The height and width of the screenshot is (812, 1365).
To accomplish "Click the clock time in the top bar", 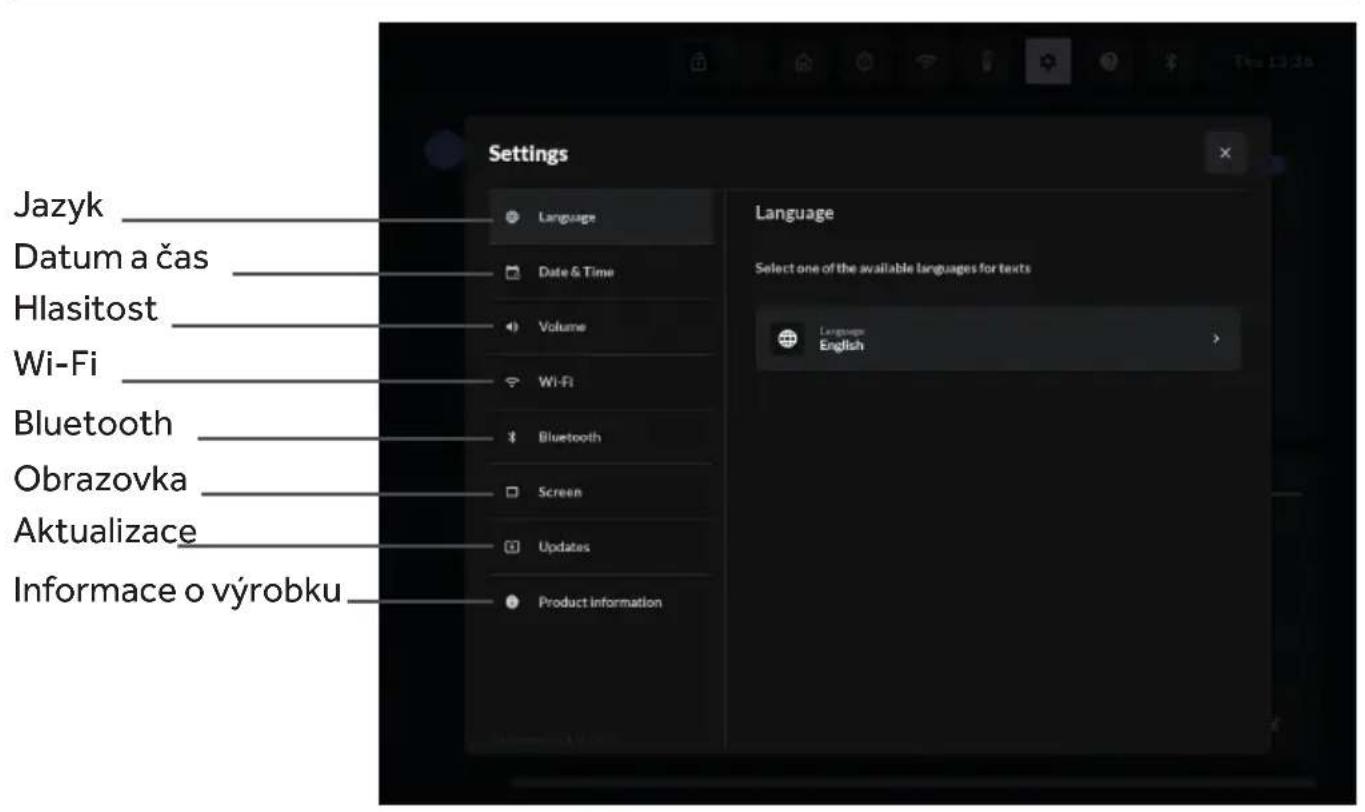I will (1271, 62).
